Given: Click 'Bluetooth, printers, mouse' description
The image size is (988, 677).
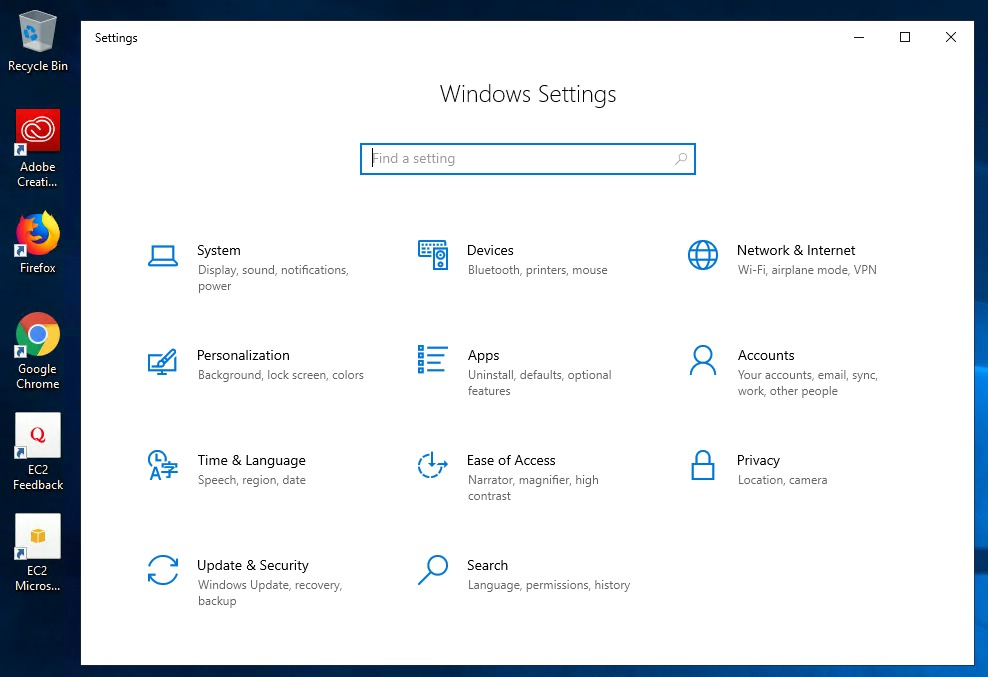Looking at the screenshot, I should [537, 270].
